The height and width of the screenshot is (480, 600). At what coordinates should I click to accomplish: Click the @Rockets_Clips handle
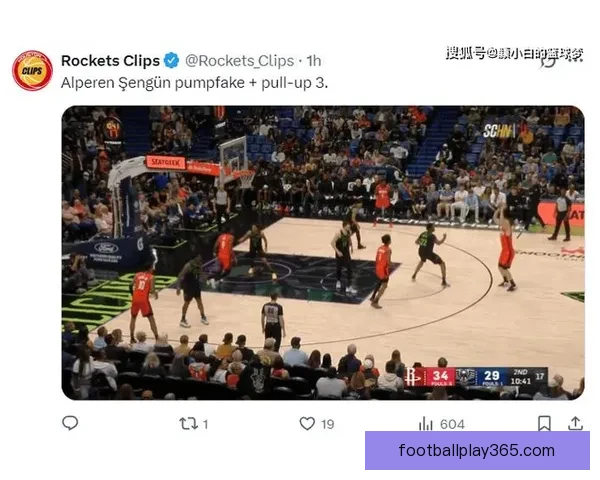[240, 61]
